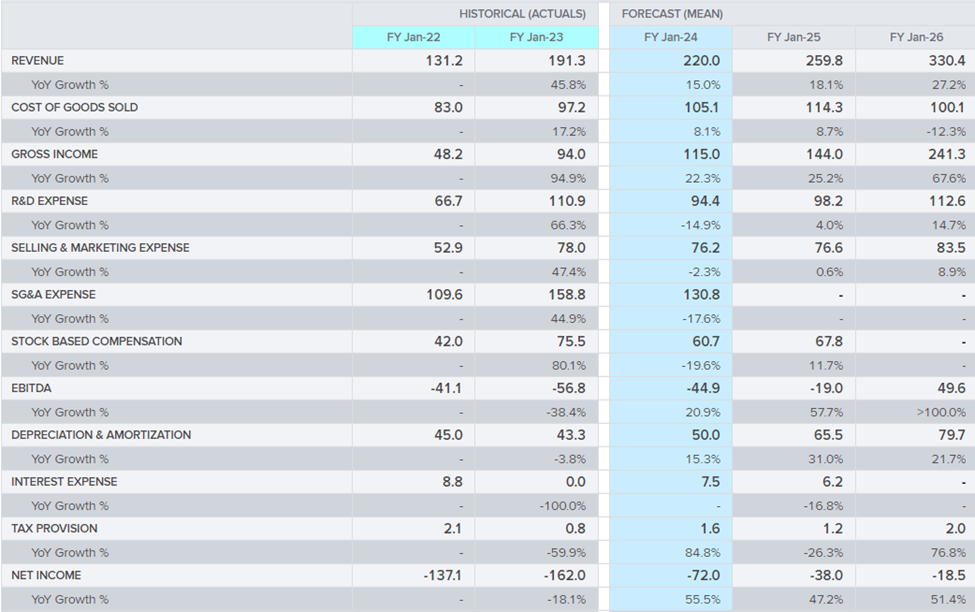Click the FY Jan-26 revenue value 330.4

tap(947, 61)
